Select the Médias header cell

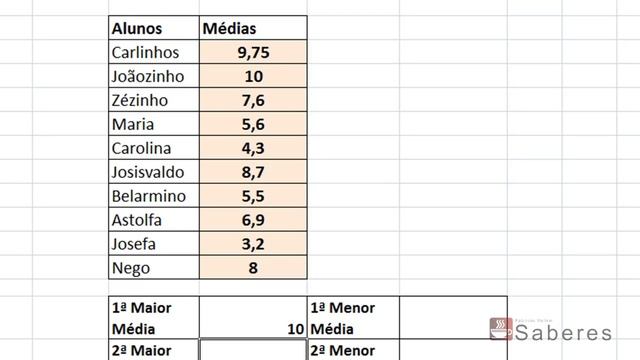253,28
